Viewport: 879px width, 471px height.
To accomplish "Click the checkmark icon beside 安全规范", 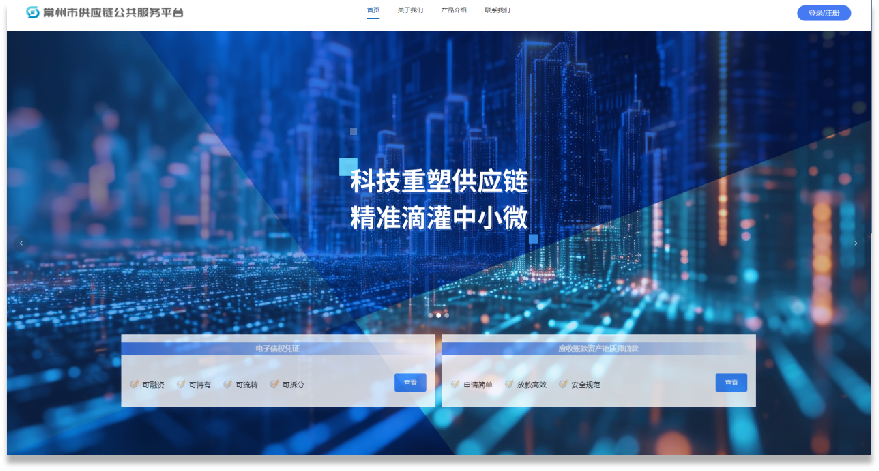I will pyautogui.click(x=563, y=384).
